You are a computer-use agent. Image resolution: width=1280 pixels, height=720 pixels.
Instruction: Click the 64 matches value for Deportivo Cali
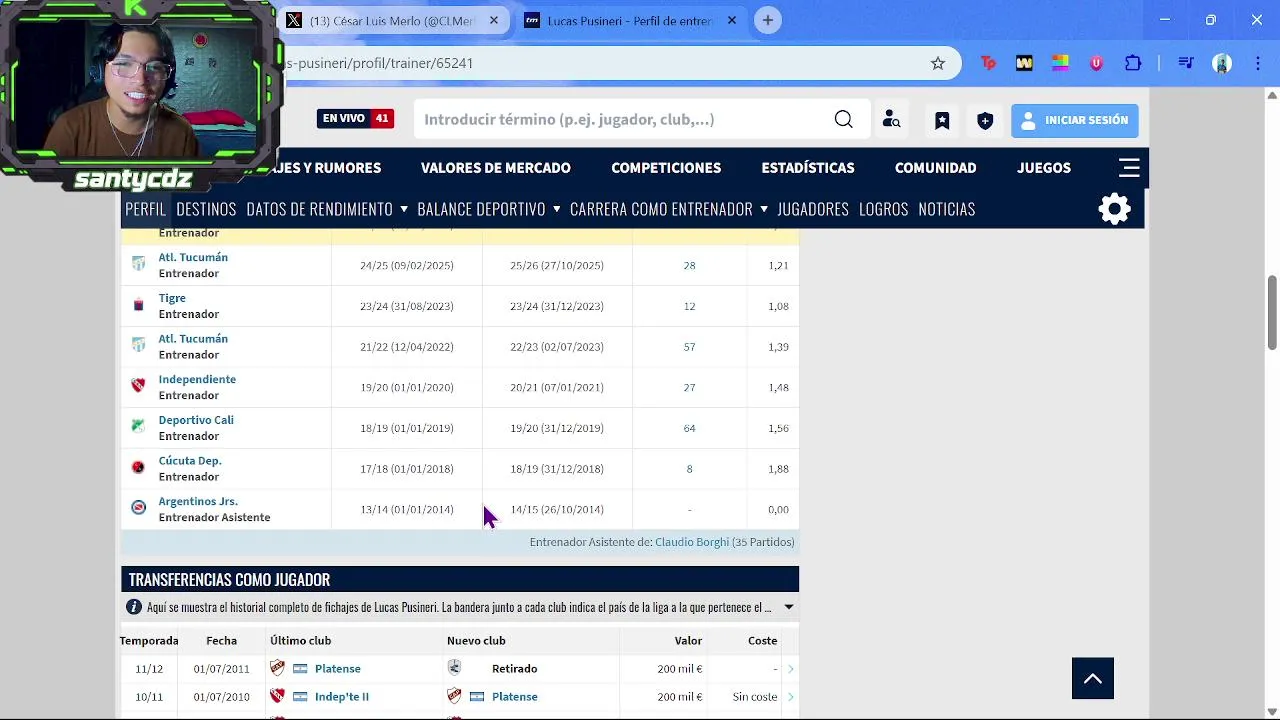(x=689, y=428)
